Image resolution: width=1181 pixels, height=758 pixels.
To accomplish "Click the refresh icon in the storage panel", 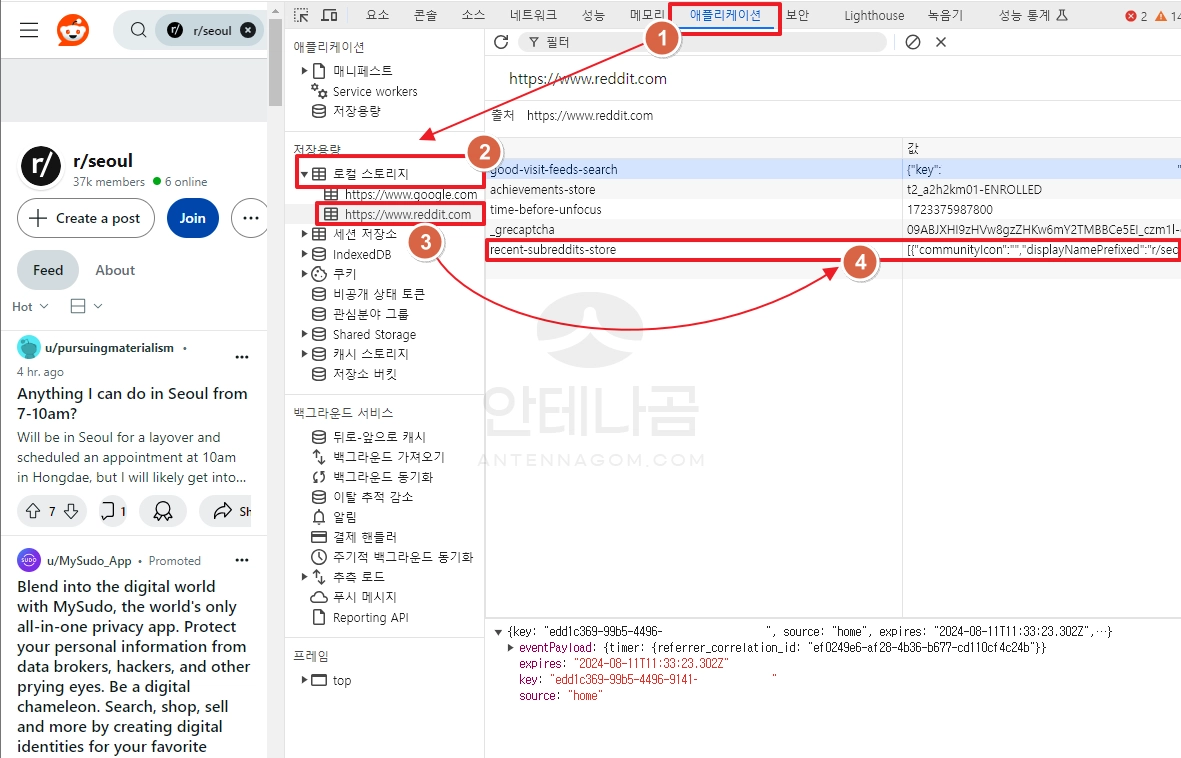I will (x=501, y=42).
